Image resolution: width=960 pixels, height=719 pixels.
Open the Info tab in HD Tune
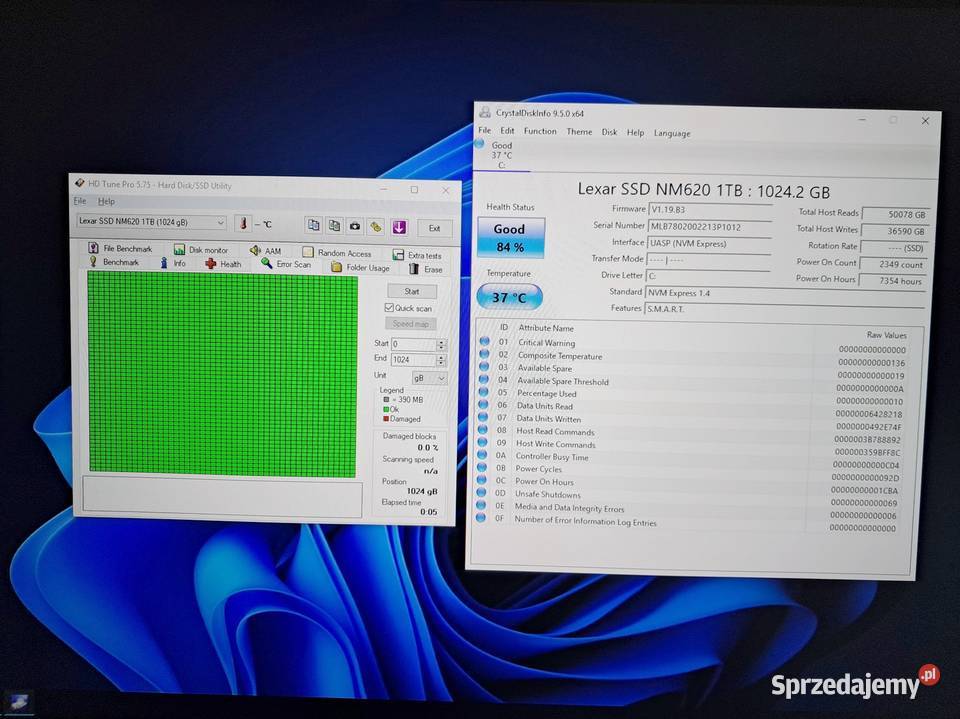[173, 263]
